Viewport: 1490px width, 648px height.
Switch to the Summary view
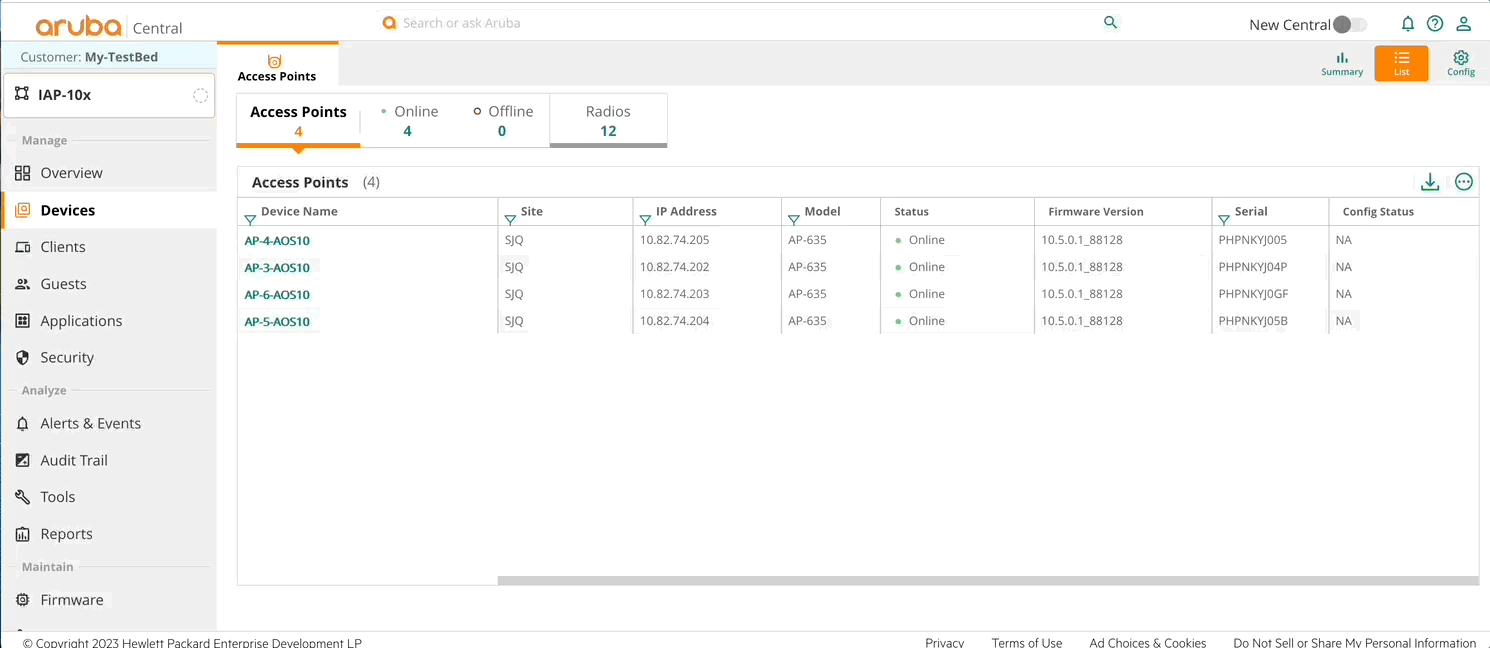tap(1342, 64)
